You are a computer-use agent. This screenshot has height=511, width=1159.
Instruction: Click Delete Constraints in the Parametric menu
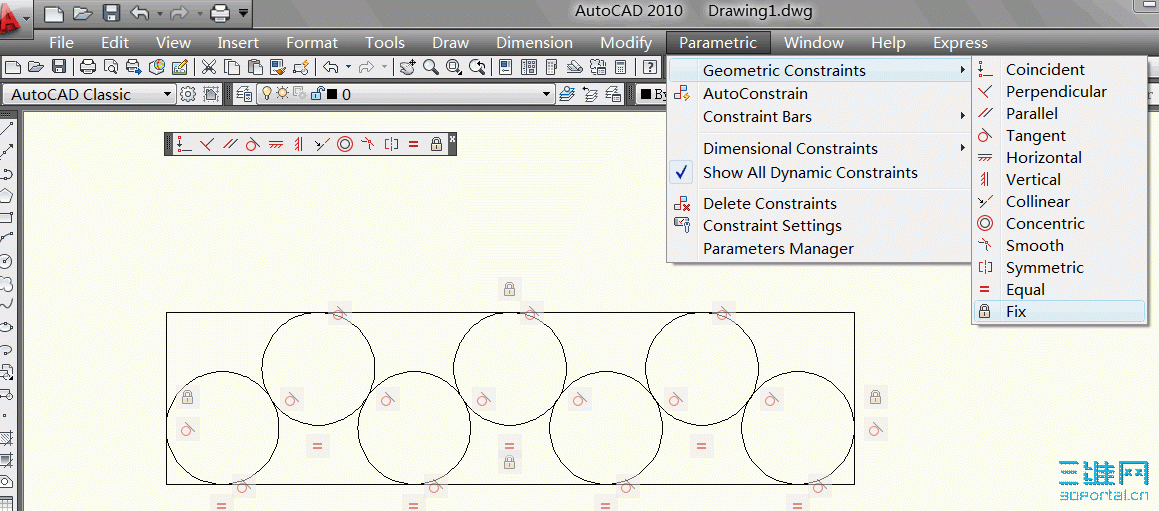tap(820, 203)
